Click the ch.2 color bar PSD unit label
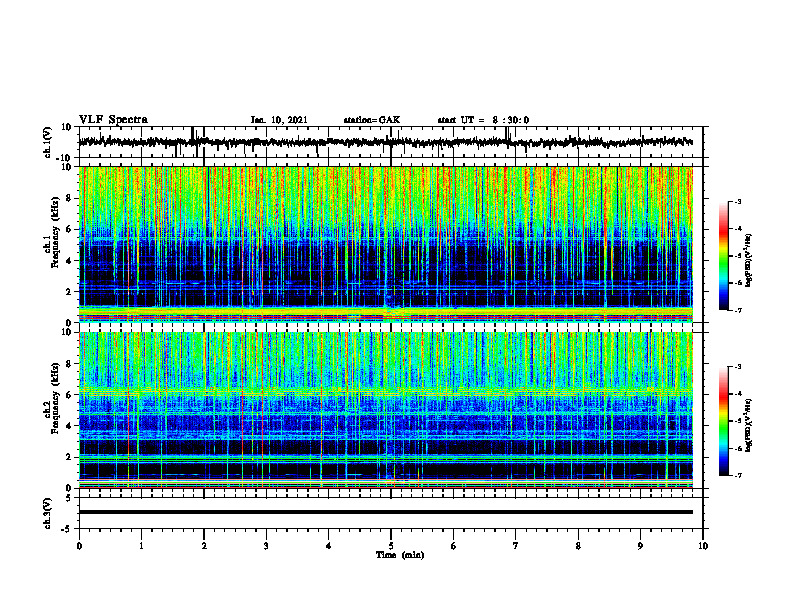The height and width of the screenshot is (612, 792). 749,425
